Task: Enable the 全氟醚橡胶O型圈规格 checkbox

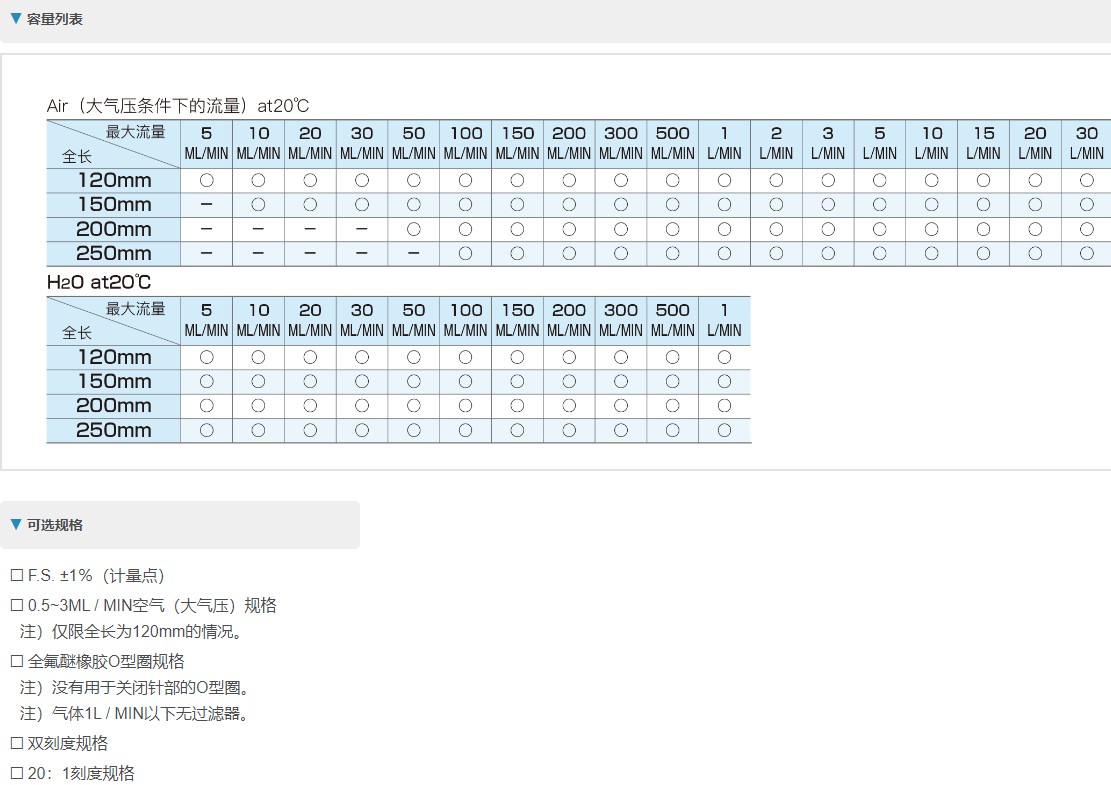Action: coord(16,662)
